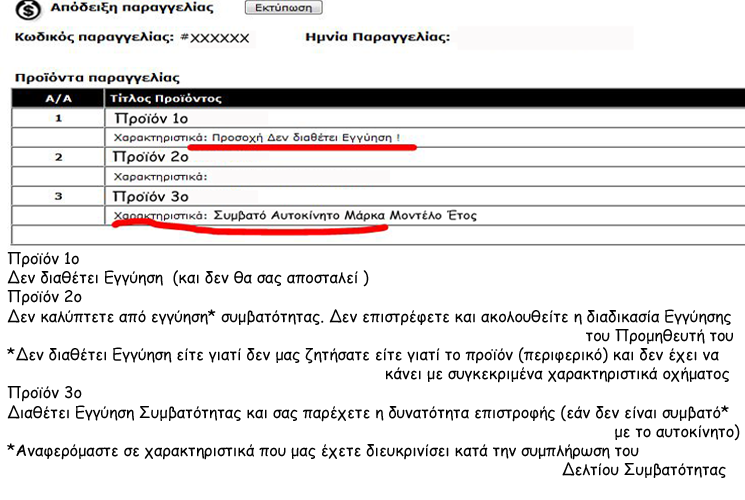Click the footnote starting *Δεν διαθέτει Εγγύηση είτε

pyautogui.click(x=363, y=355)
